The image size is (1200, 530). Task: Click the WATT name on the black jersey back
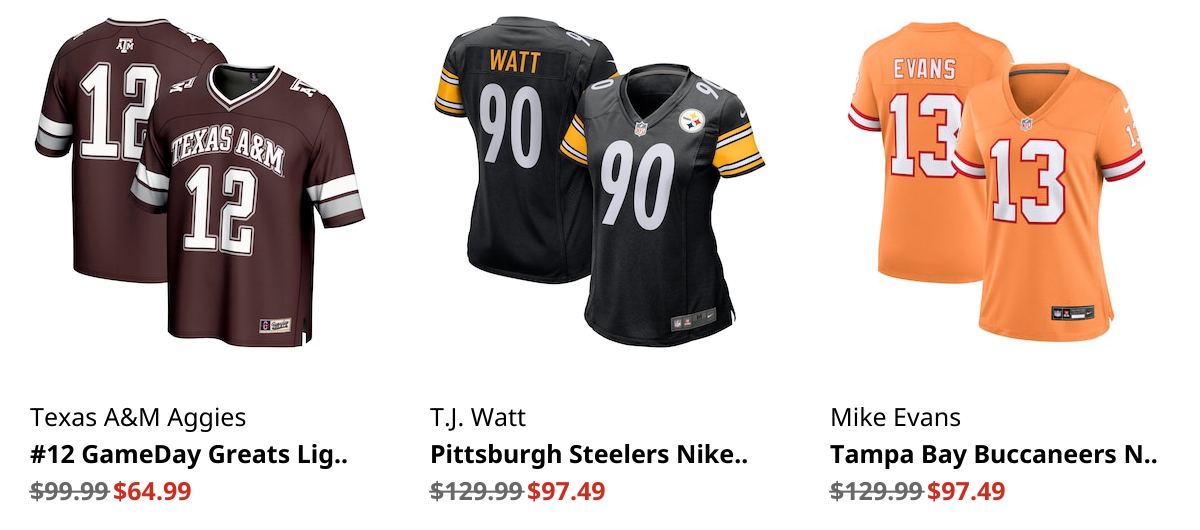click(515, 62)
